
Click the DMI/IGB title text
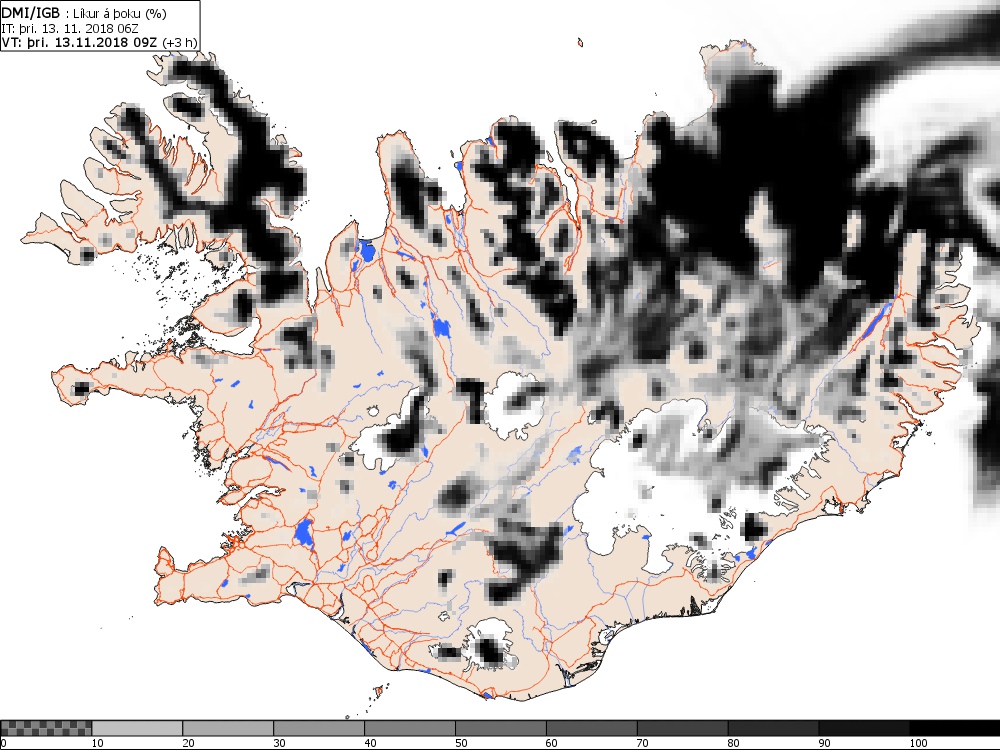click(x=31, y=13)
